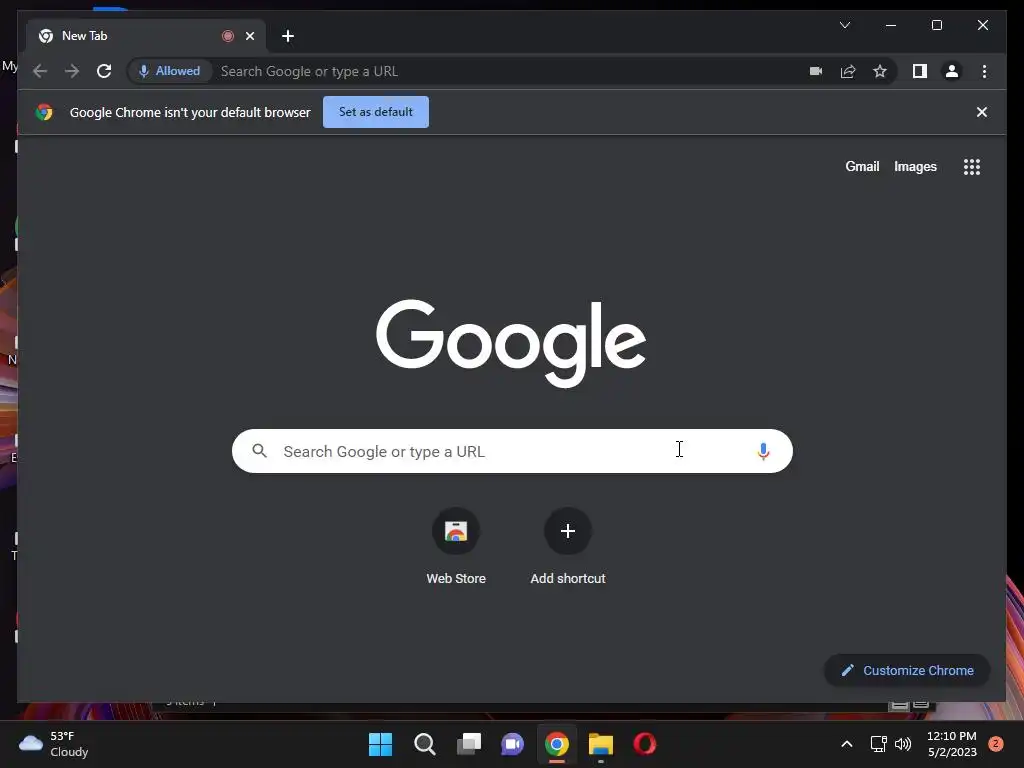Click the Add shortcut tile
This screenshot has width=1024, height=768.
(568, 546)
